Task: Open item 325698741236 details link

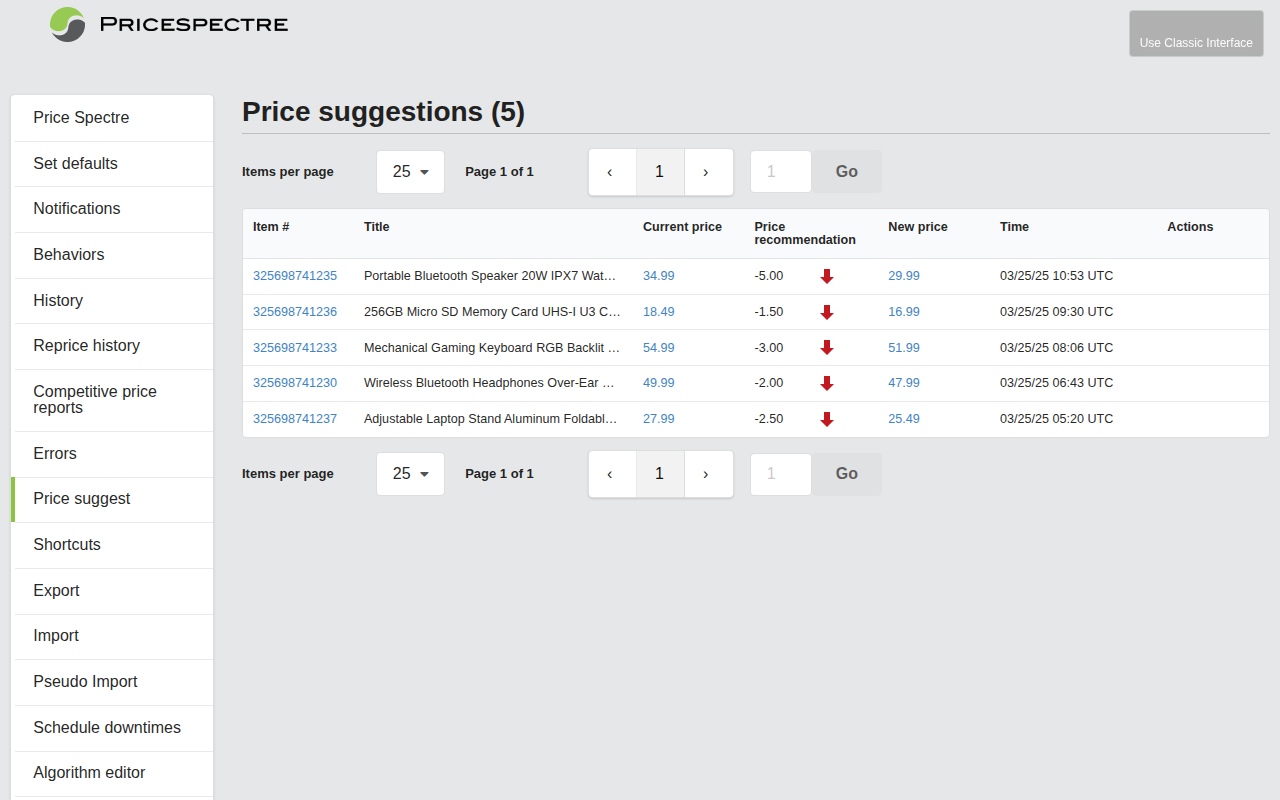Action: pyautogui.click(x=295, y=312)
